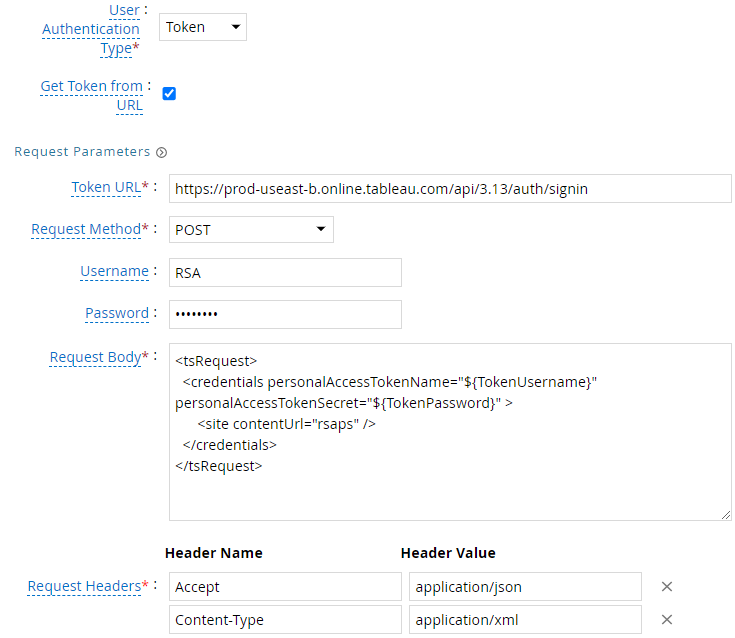Click the Request Method label link

tap(86, 229)
